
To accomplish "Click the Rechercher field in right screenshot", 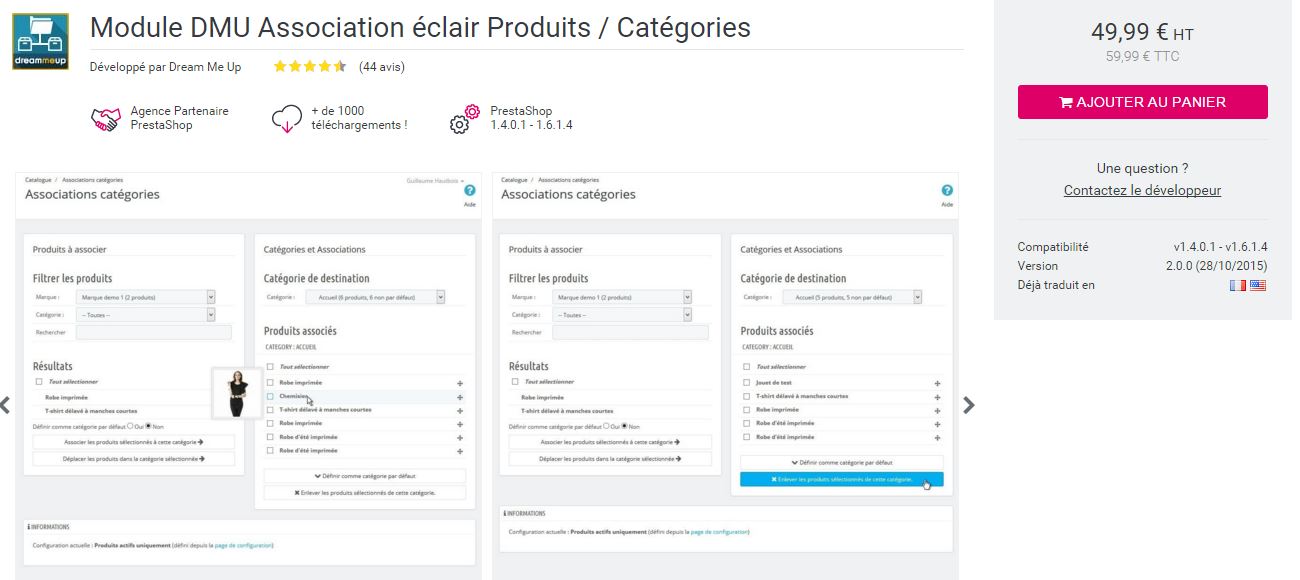I will tap(630, 332).
